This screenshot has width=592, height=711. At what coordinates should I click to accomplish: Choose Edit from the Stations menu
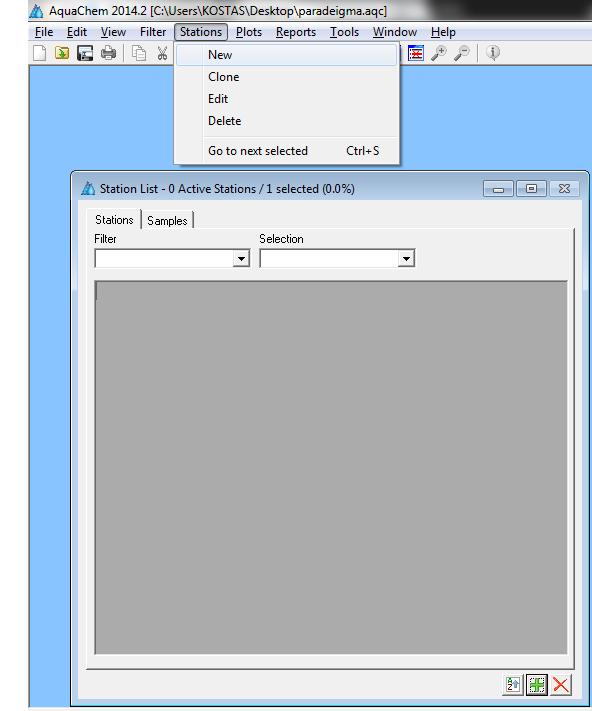286,99
